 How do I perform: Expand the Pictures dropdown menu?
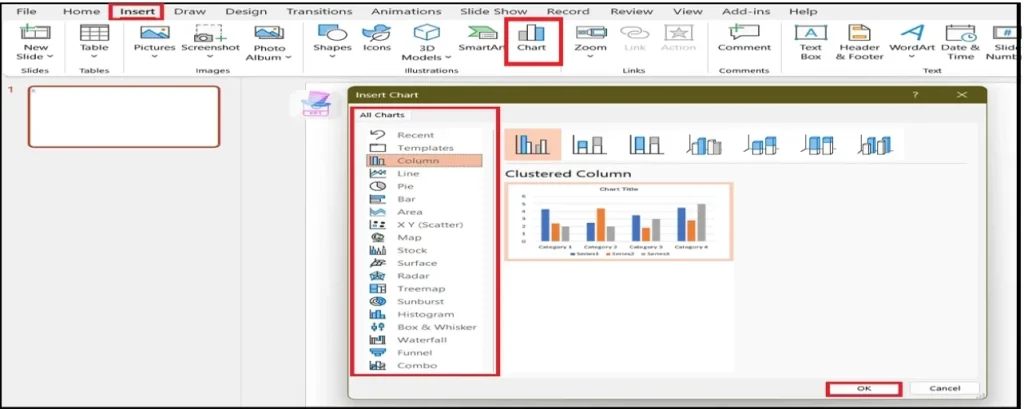pyautogui.click(x=154, y=58)
